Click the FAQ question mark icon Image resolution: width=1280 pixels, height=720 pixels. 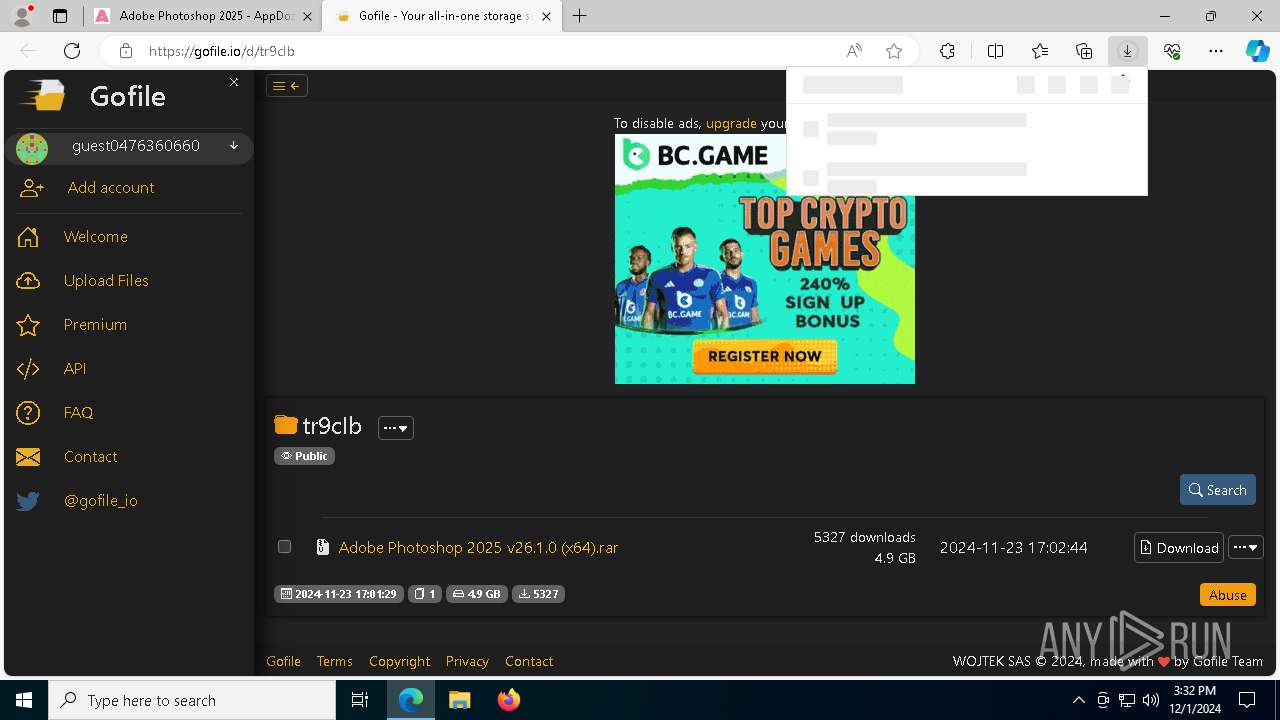click(28, 413)
